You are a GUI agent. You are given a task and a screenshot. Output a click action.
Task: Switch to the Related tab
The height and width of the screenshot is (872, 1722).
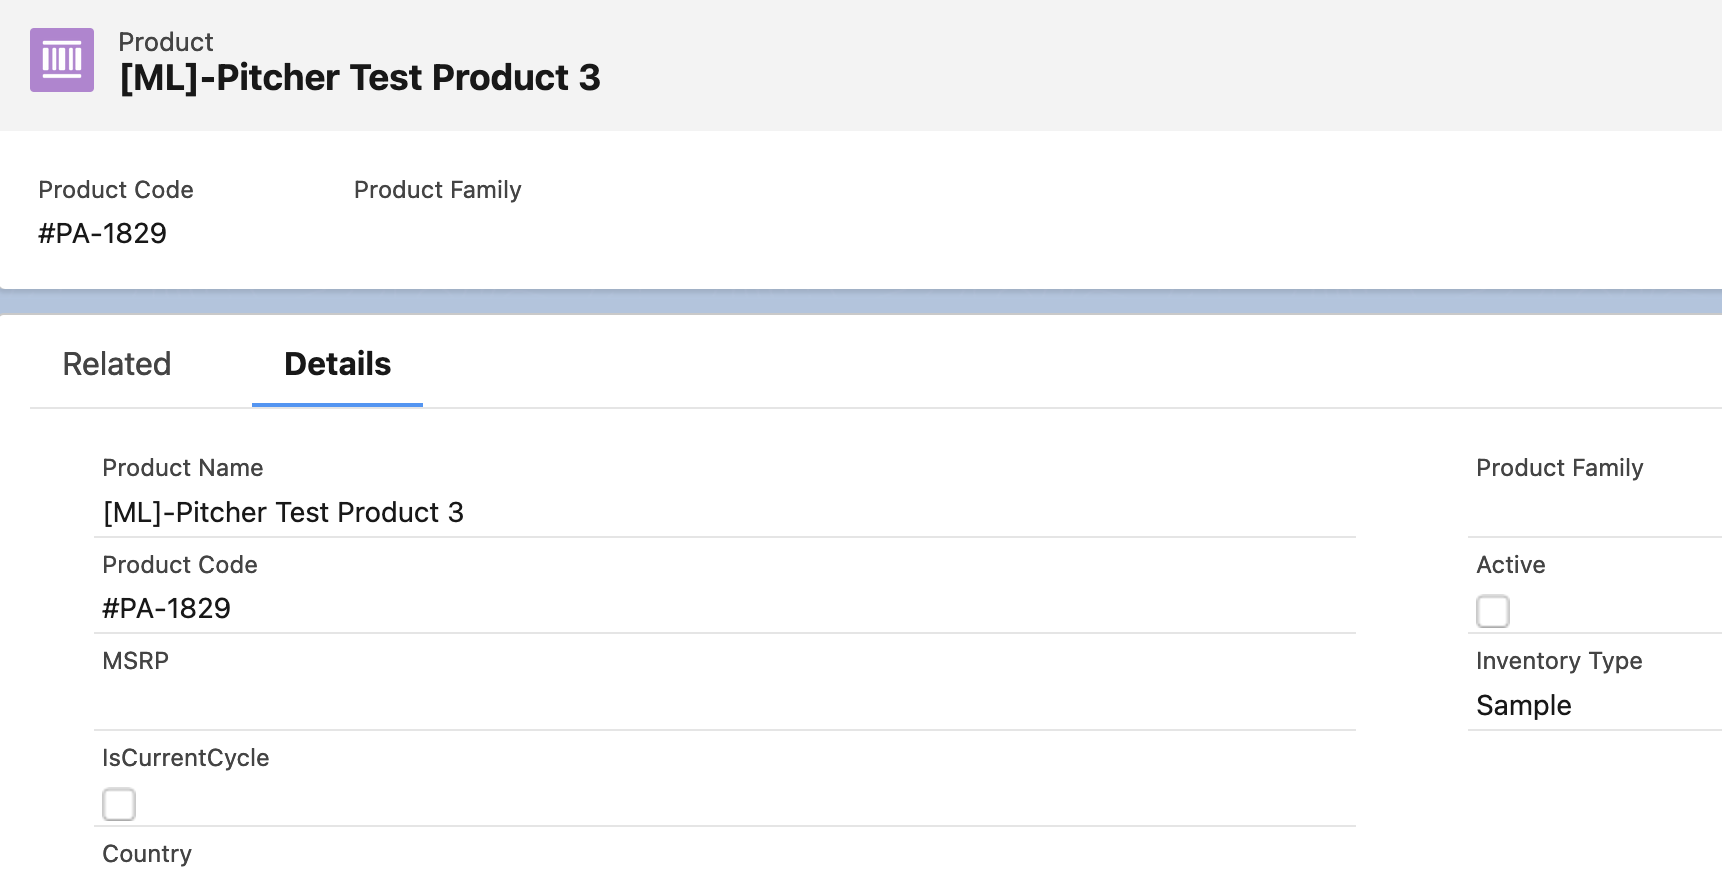tap(117, 364)
